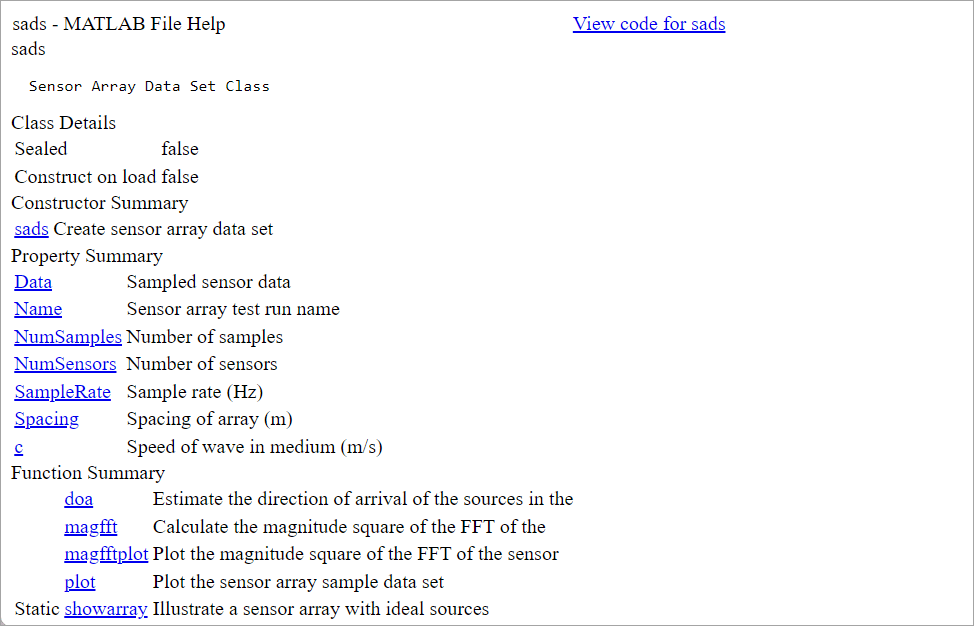The width and height of the screenshot is (974, 626).
Task: Click the Spacing property link
Action: [46, 419]
